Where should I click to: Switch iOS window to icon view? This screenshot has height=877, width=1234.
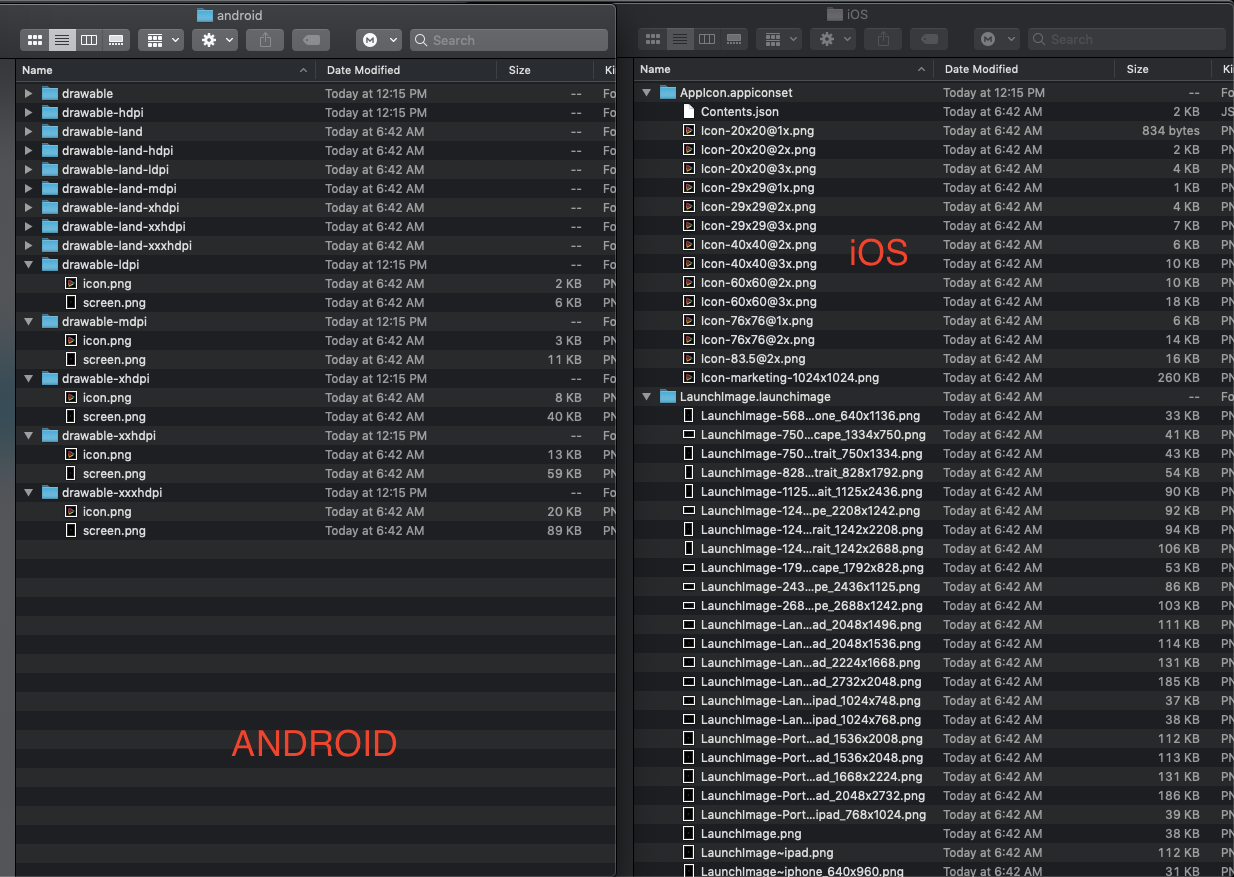[x=653, y=39]
